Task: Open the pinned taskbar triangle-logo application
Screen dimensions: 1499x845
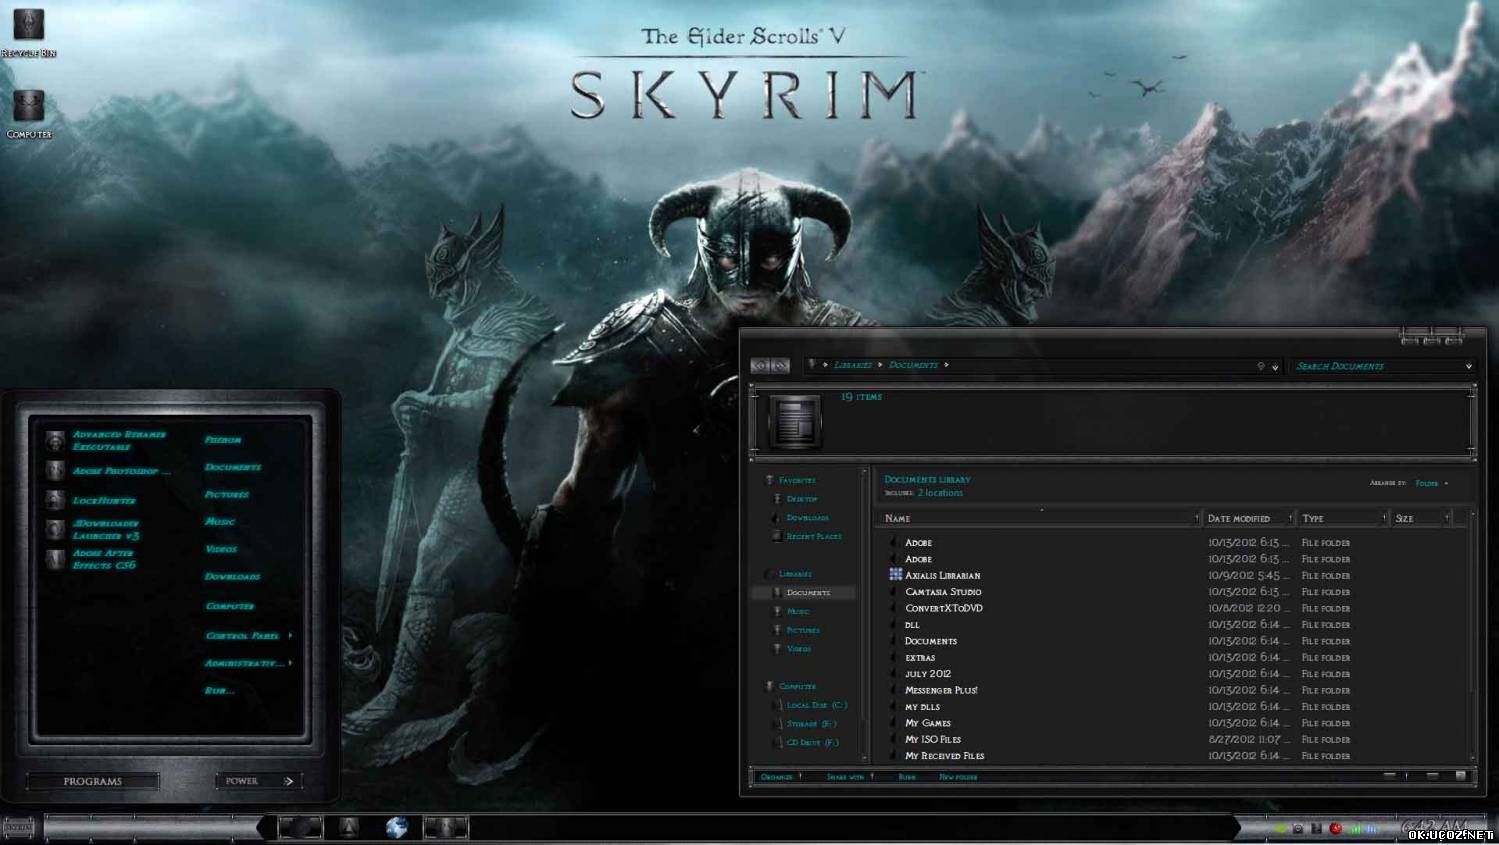Action: coord(348,827)
